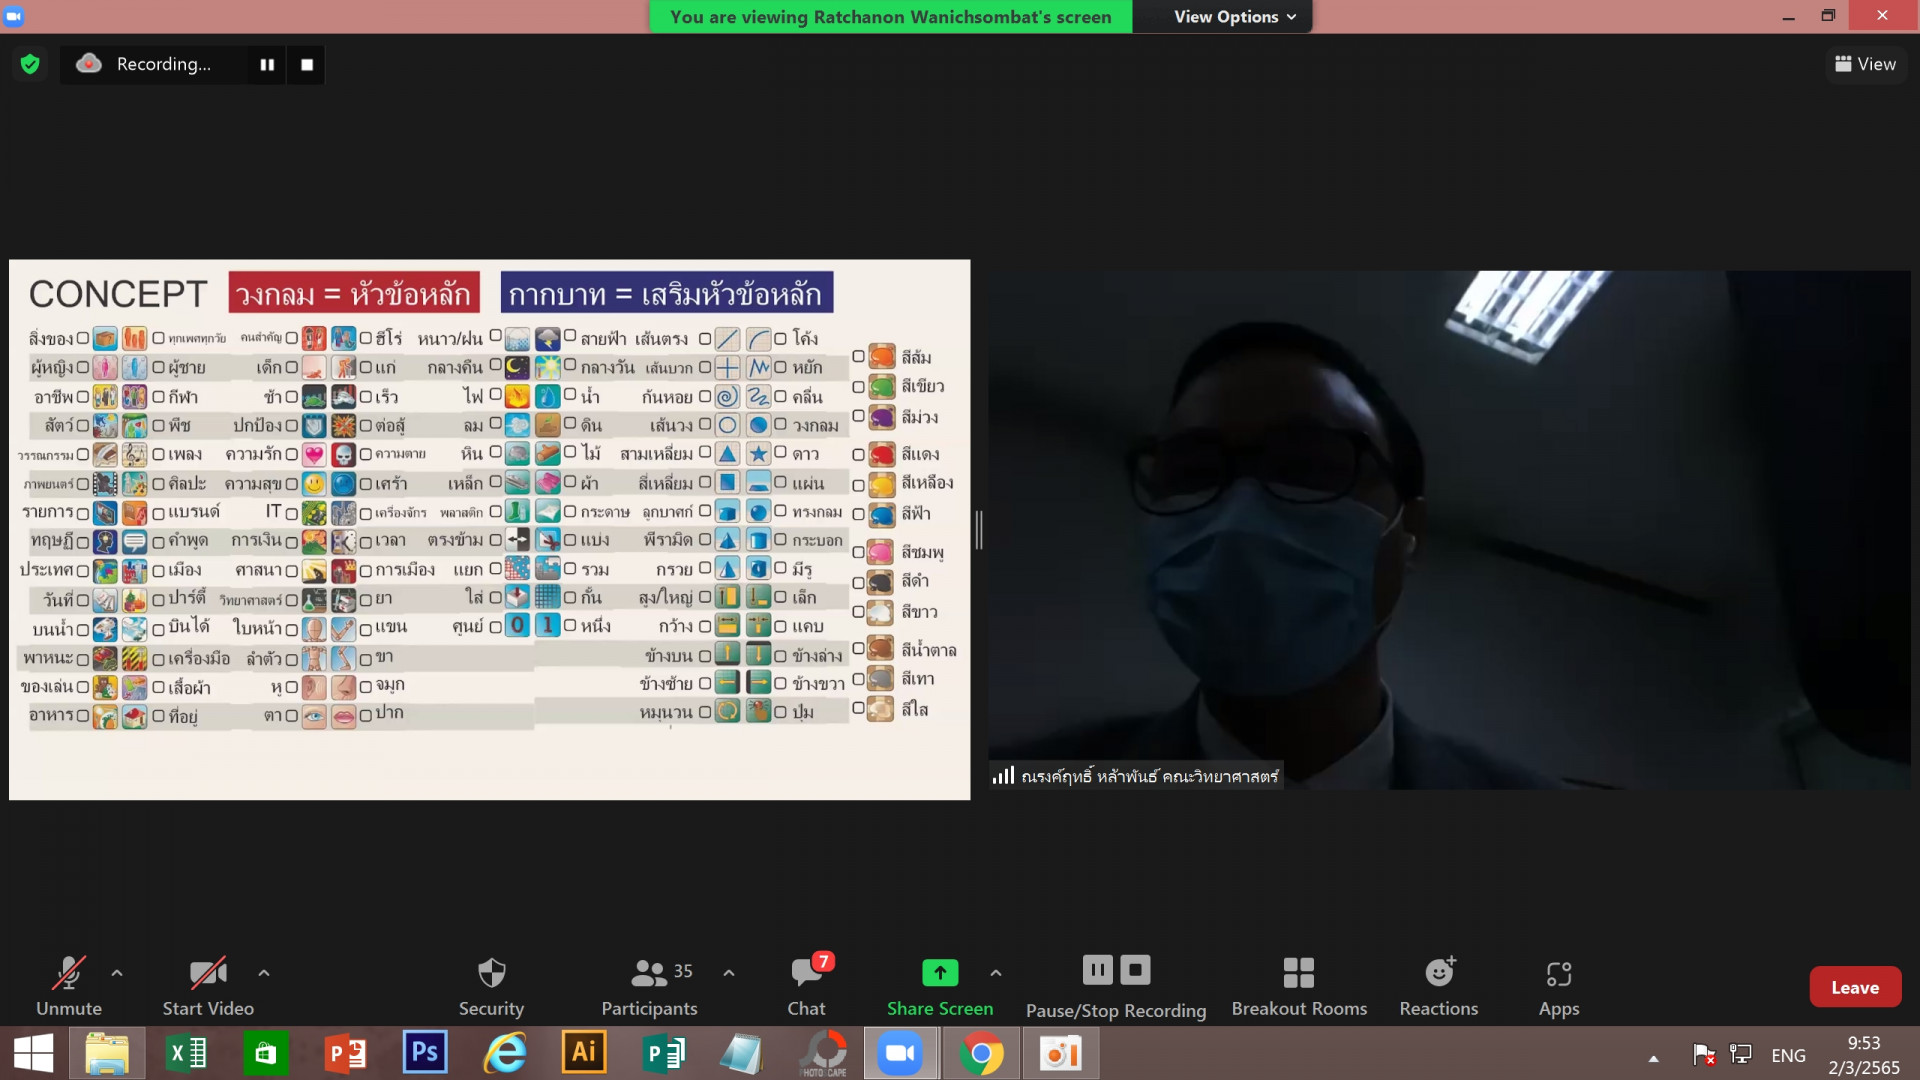This screenshot has height=1080, width=1920.
Task: Open Breakout Rooms
Action: pos(1298,985)
